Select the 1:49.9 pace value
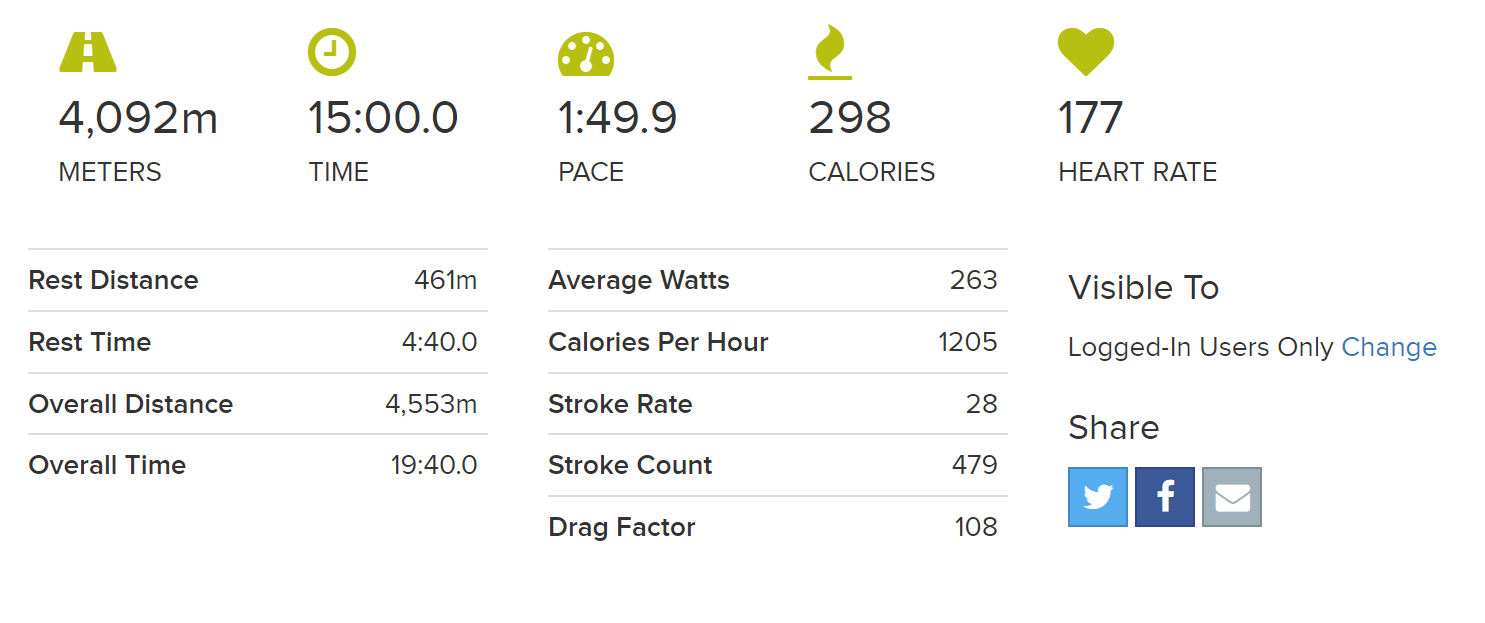 [x=618, y=118]
